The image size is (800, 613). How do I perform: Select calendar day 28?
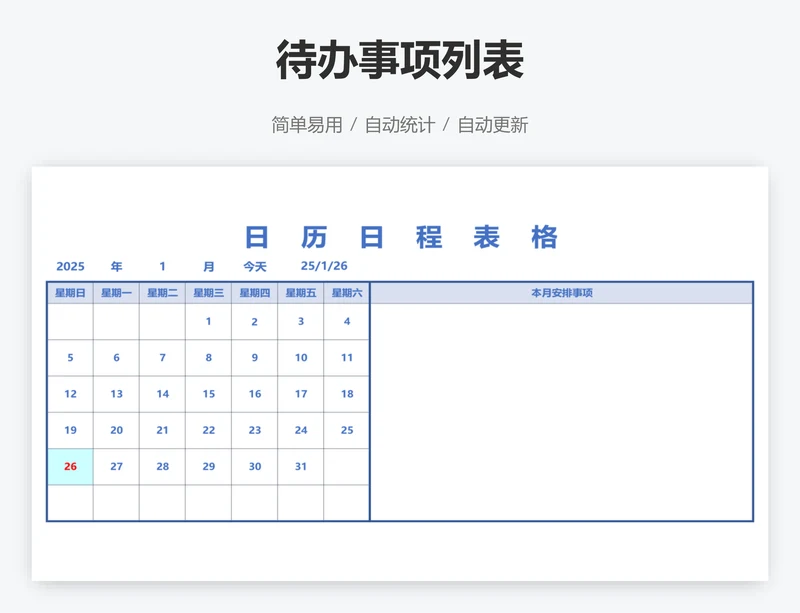(x=162, y=467)
